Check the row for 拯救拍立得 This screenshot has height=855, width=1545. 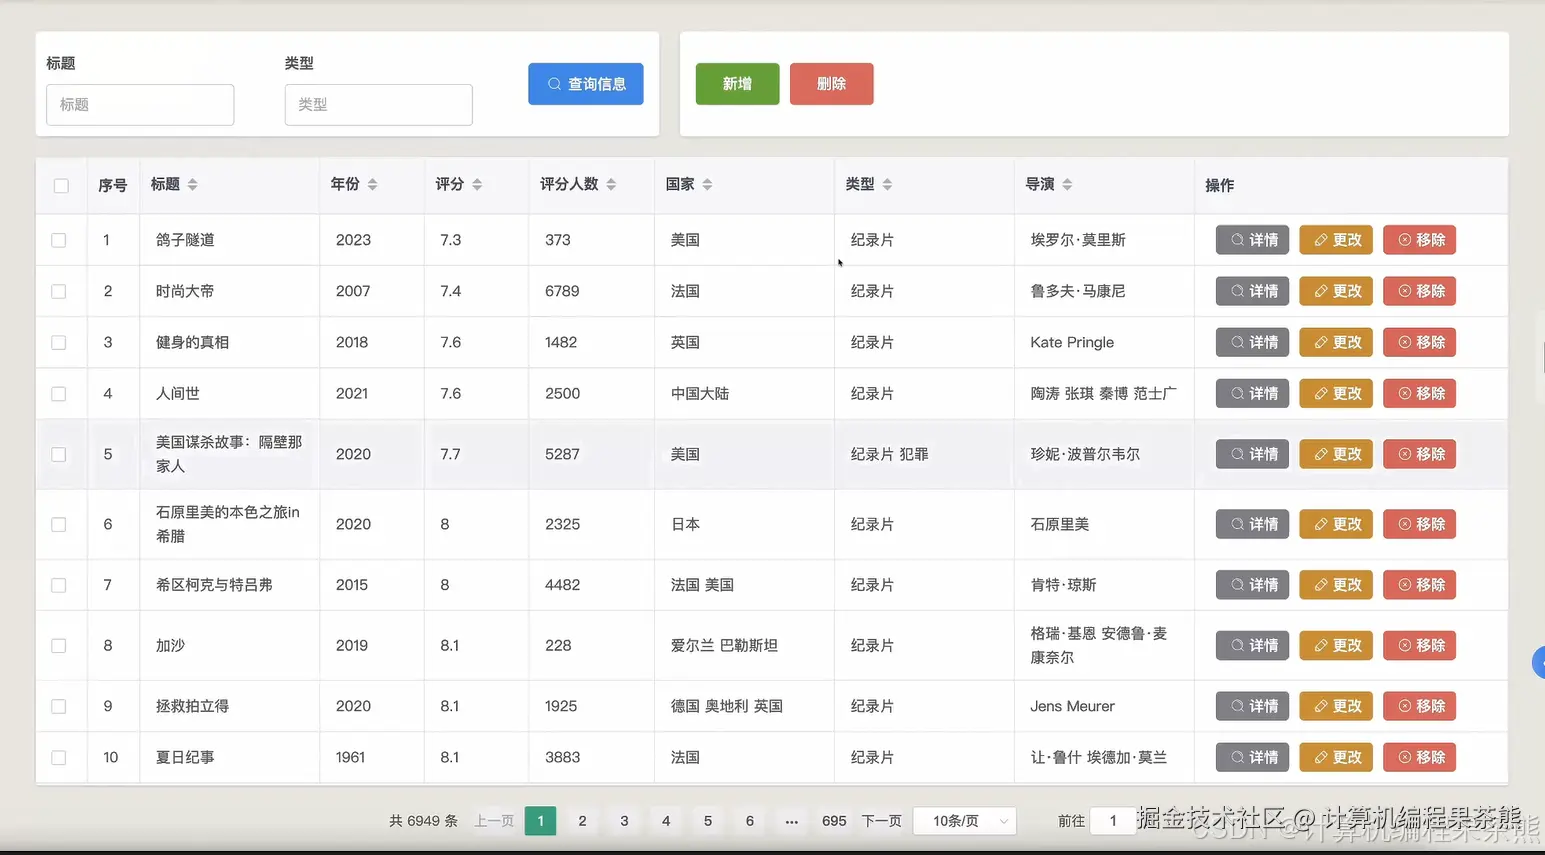(x=59, y=706)
